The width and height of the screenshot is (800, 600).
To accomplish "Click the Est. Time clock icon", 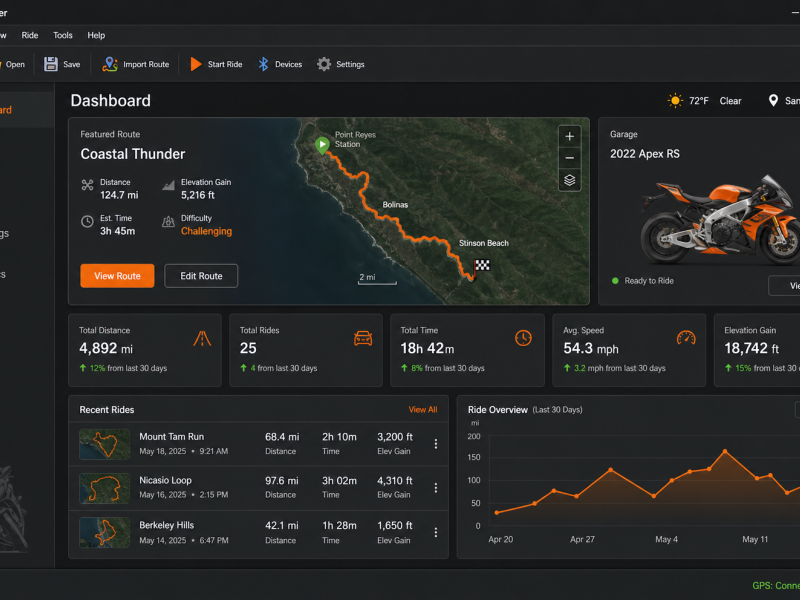I will click(87, 221).
